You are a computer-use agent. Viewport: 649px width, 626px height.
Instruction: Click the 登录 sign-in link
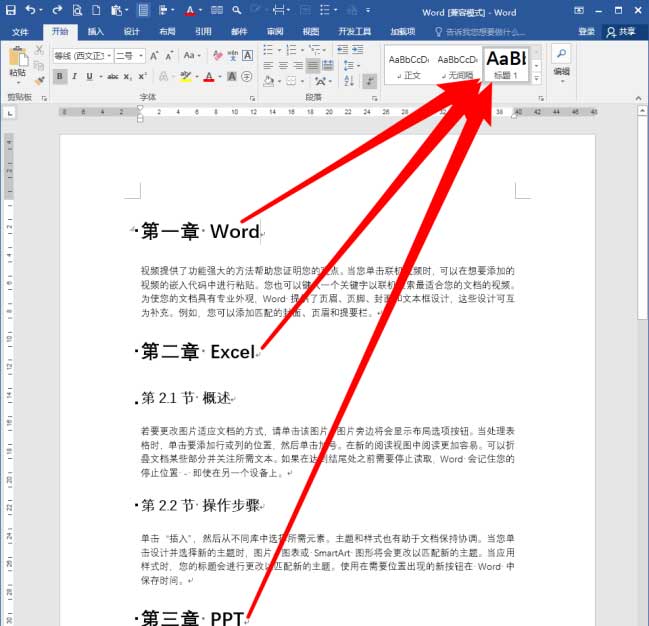tap(586, 31)
